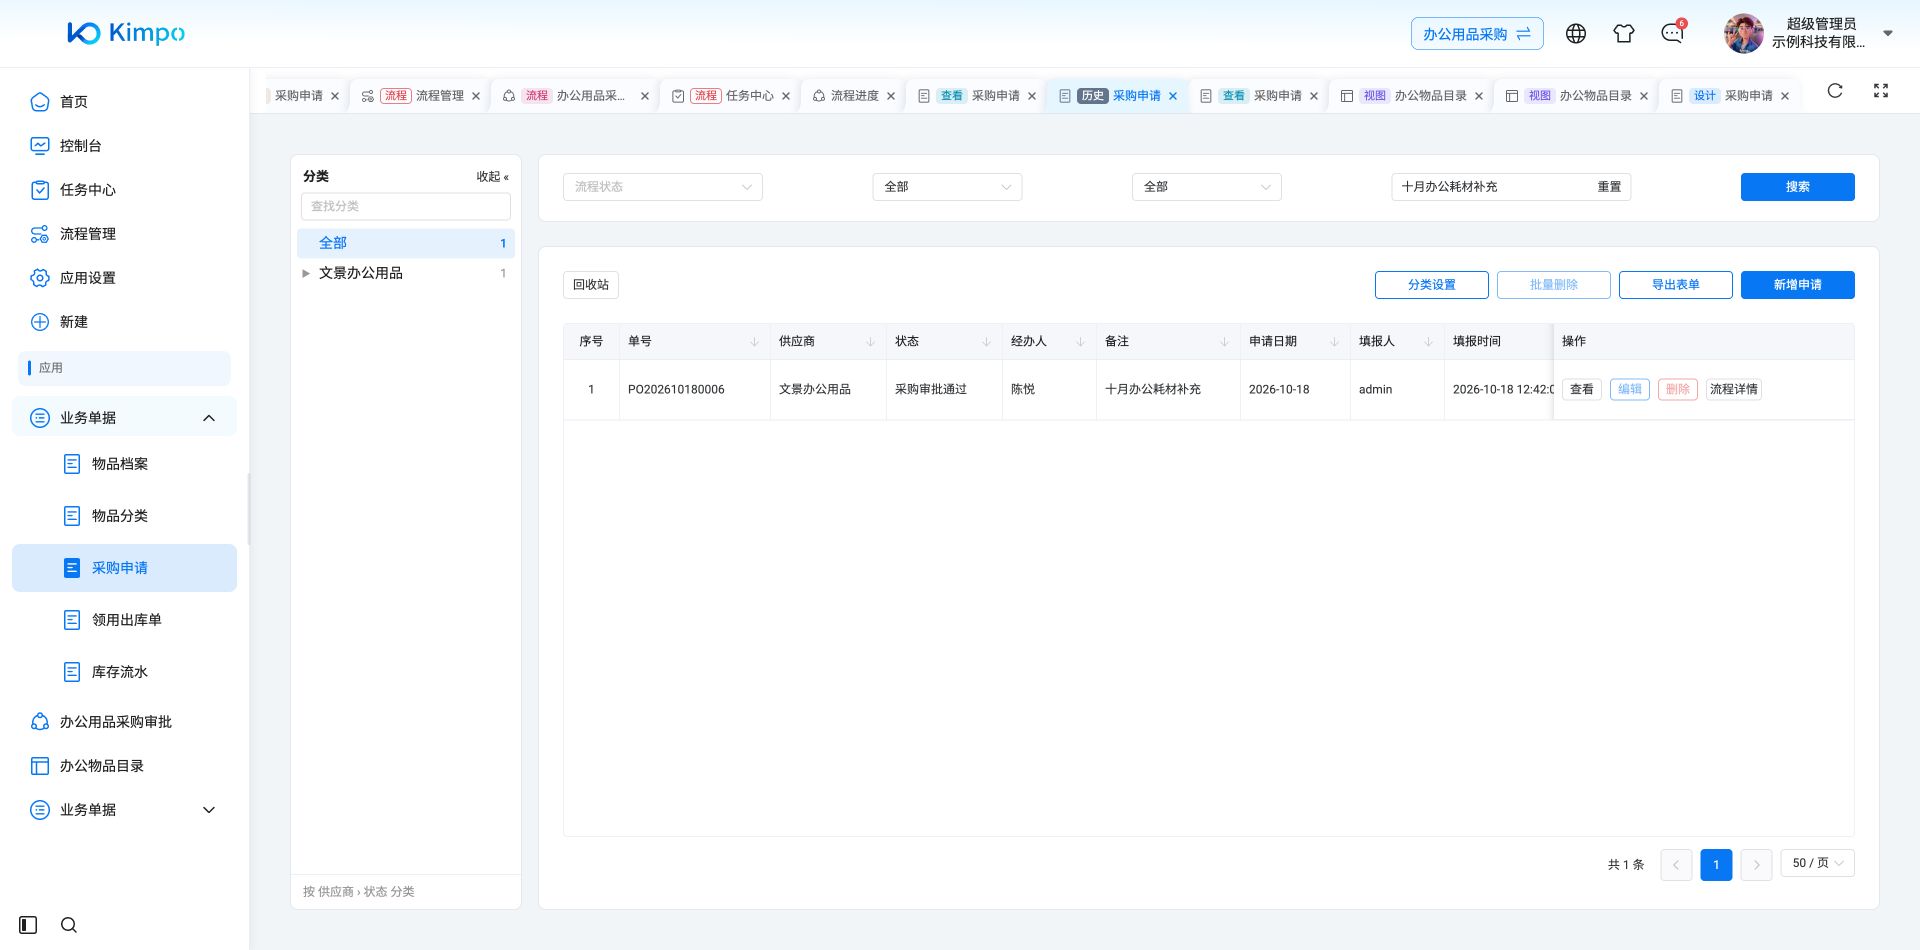Enter fullscreen with the expand icon
1920x950 pixels.
(x=1881, y=91)
